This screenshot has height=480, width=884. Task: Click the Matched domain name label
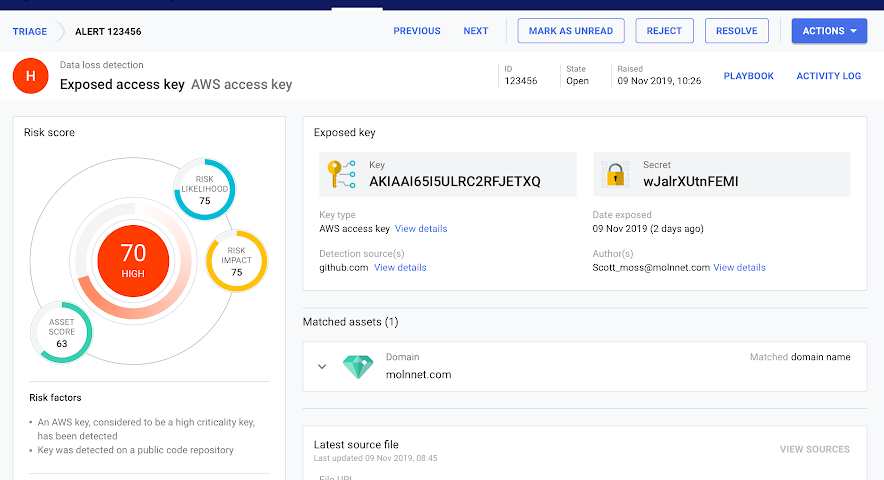pos(800,357)
